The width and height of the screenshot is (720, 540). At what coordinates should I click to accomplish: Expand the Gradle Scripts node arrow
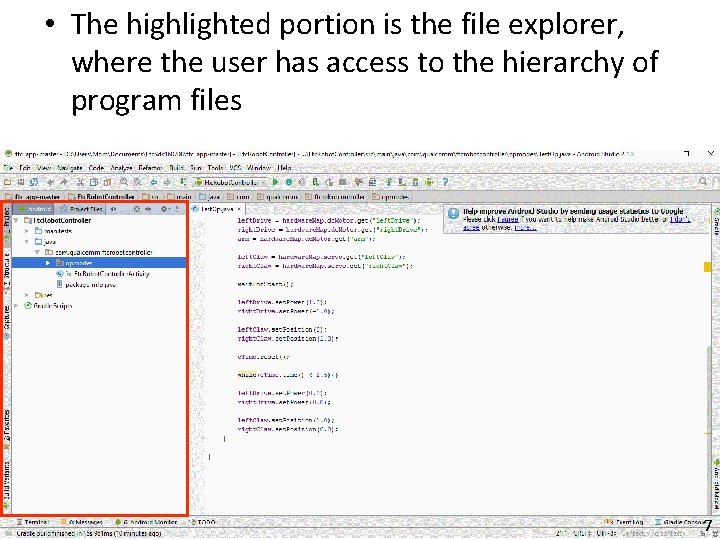pos(17,306)
